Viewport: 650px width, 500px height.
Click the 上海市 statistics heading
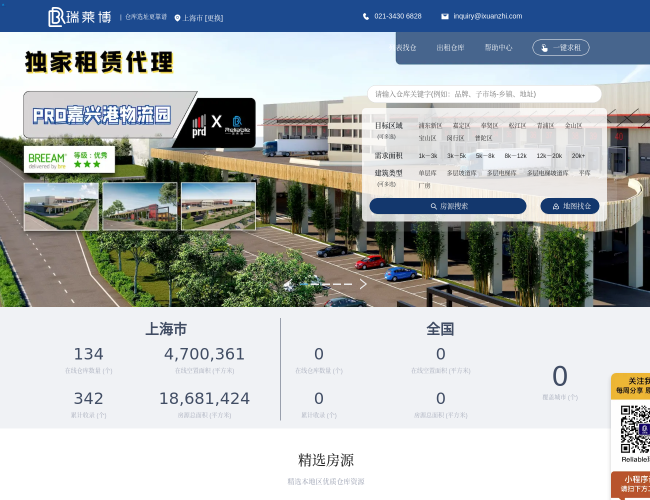(x=166, y=329)
